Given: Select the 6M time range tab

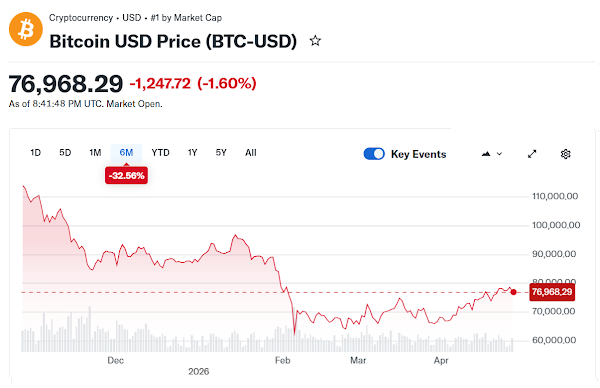Looking at the screenshot, I should click(x=126, y=153).
